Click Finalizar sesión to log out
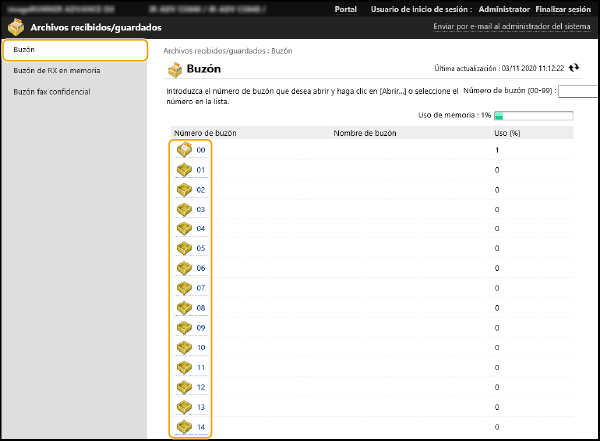600x441 pixels. [565, 8]
